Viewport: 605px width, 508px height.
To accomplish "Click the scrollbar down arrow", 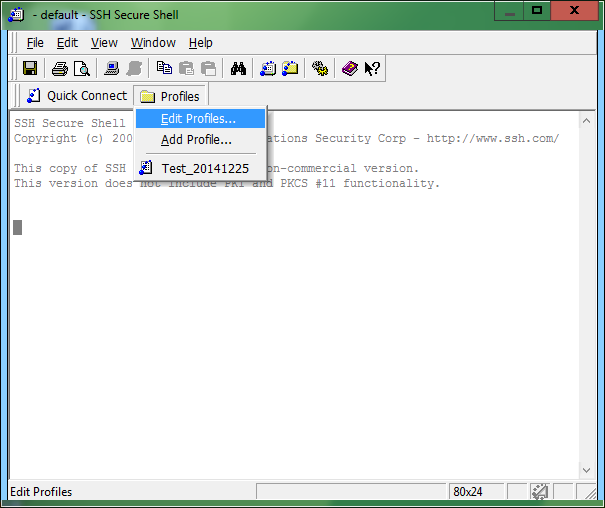I will (586, 470).
